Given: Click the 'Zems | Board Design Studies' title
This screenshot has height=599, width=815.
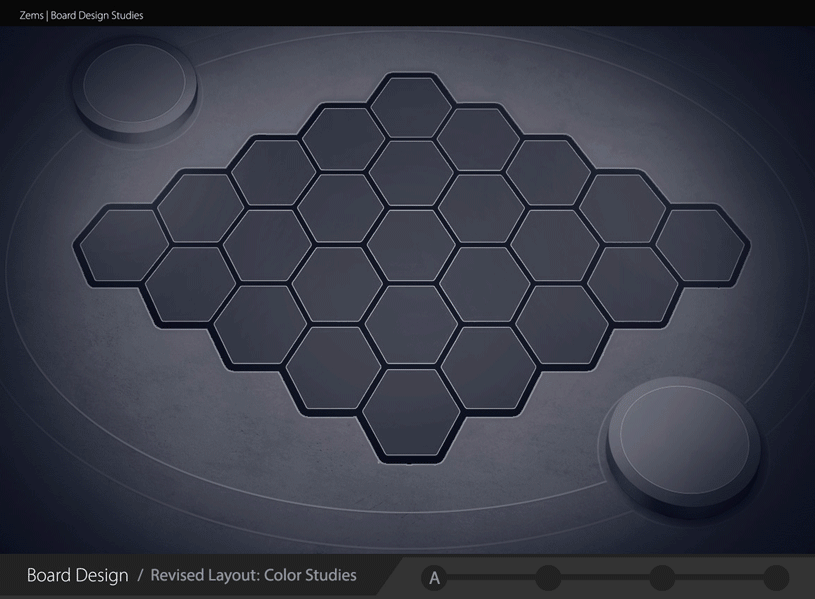Looking at the screenshot, I should click(x=81, y=15).
